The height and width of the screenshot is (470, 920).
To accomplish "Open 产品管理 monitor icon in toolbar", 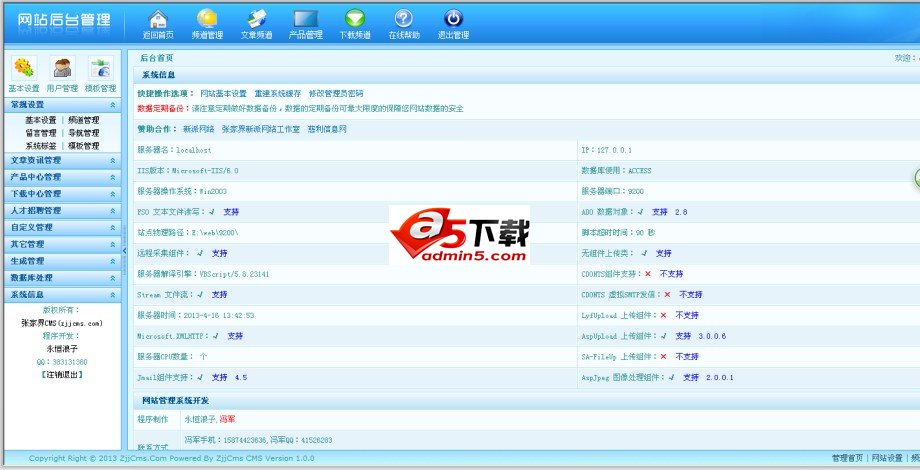I will point(306,19).
